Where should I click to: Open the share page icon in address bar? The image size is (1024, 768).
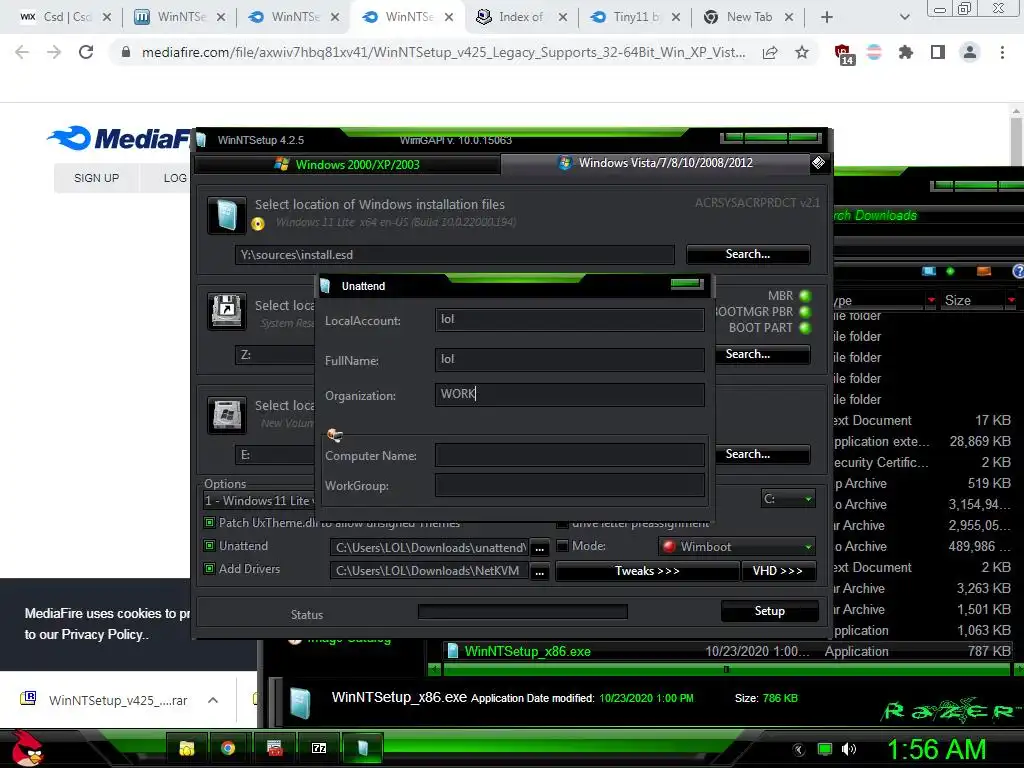click(770, 52)
